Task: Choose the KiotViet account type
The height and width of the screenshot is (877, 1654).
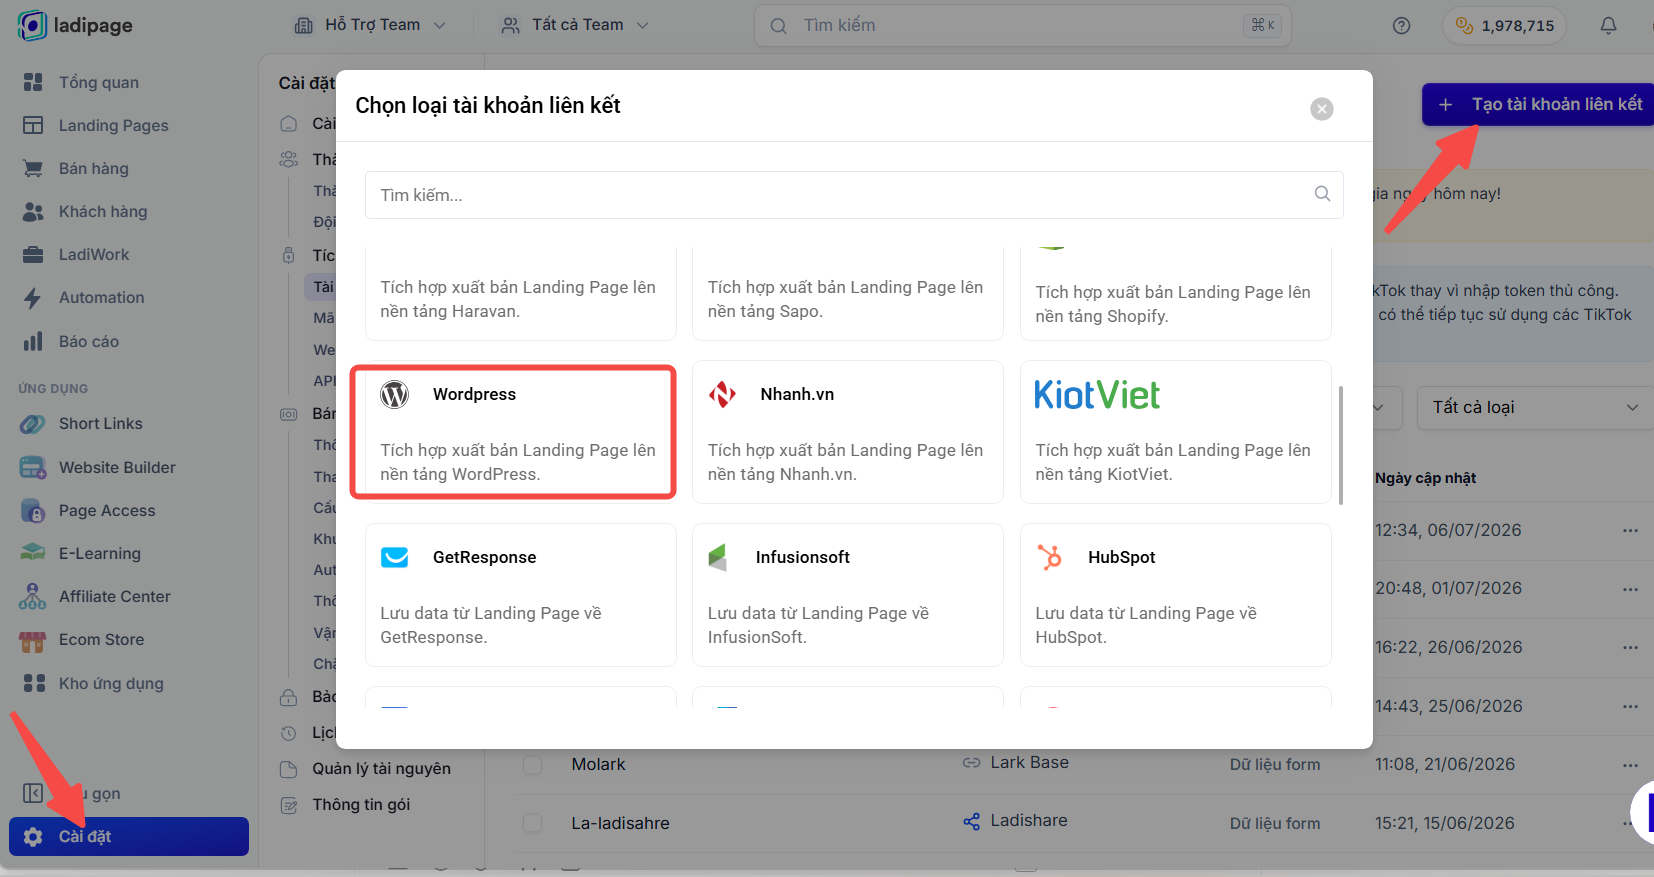Action: click(1176, 432)
